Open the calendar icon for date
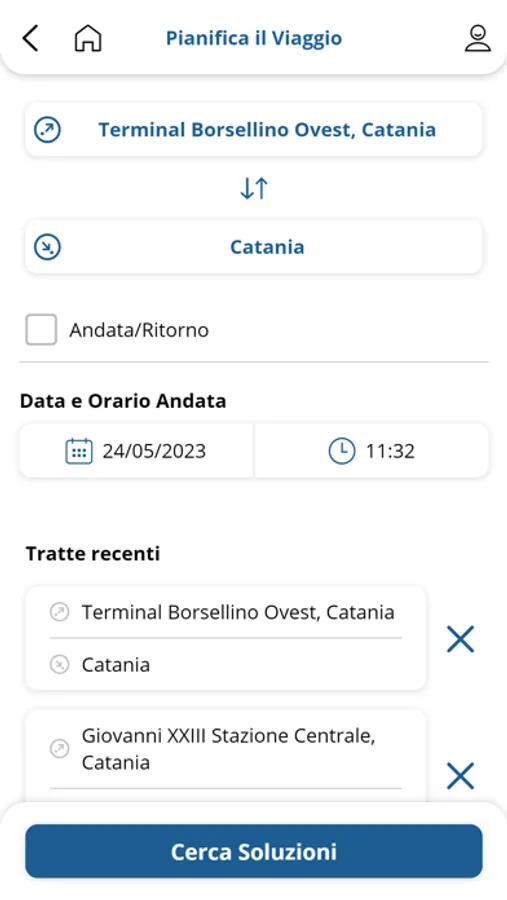507x900 pixels. point(79,451)
